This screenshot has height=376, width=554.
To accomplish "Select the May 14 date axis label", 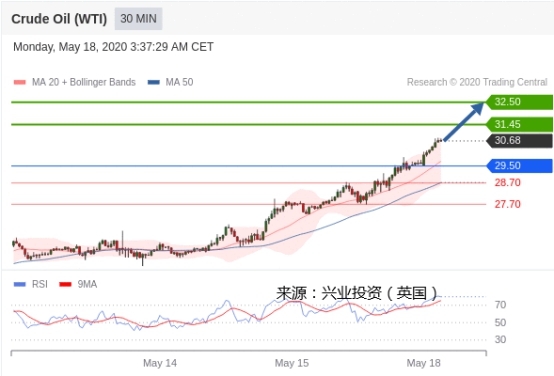I will [x=160, y=363].
